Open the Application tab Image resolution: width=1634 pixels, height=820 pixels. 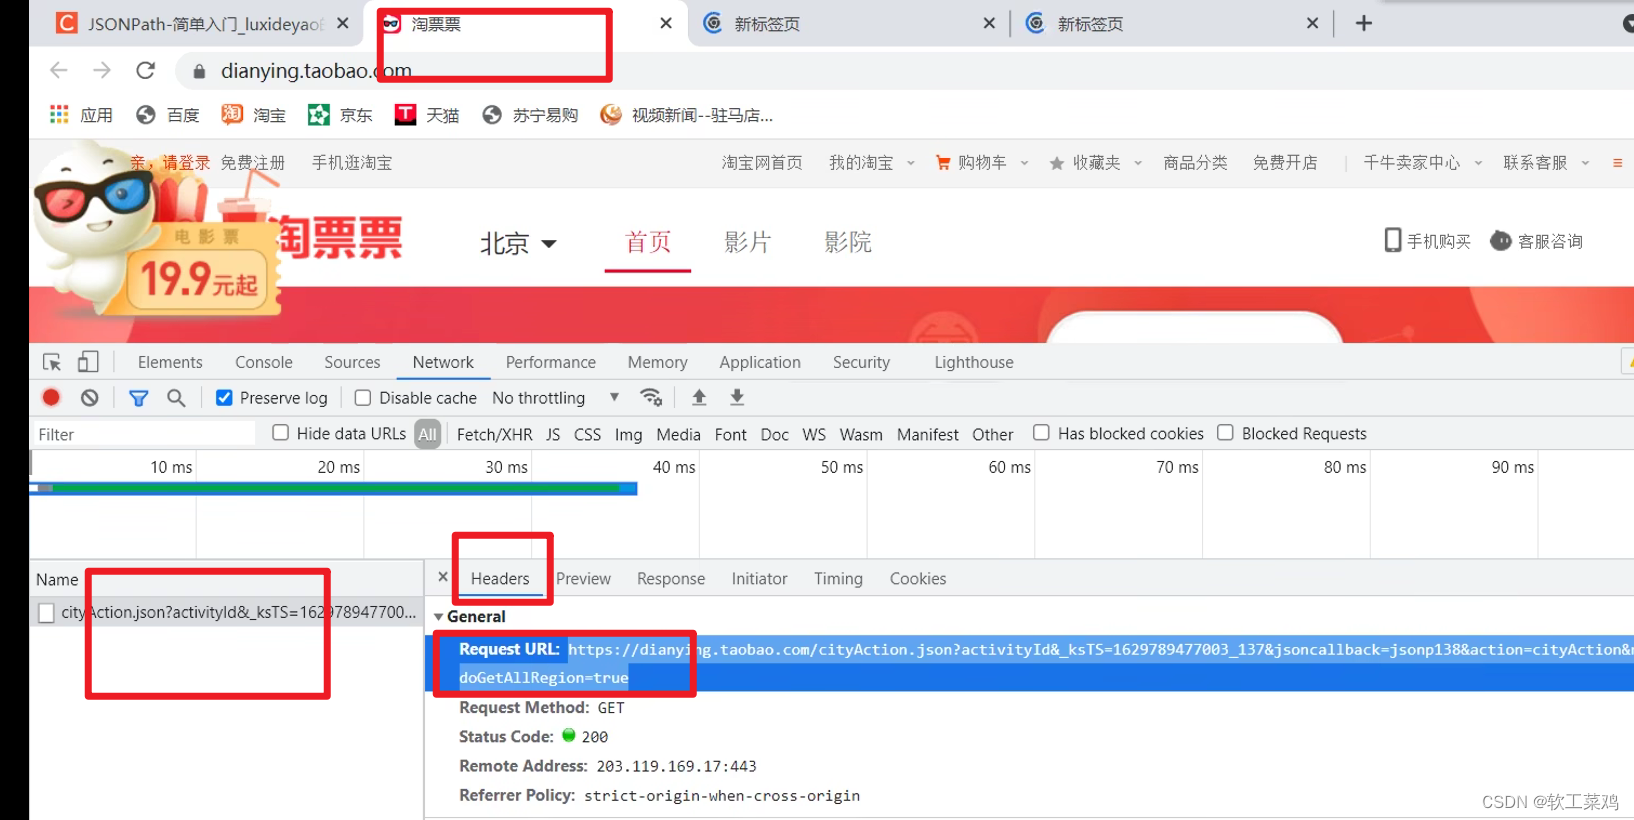click(760, 362)
